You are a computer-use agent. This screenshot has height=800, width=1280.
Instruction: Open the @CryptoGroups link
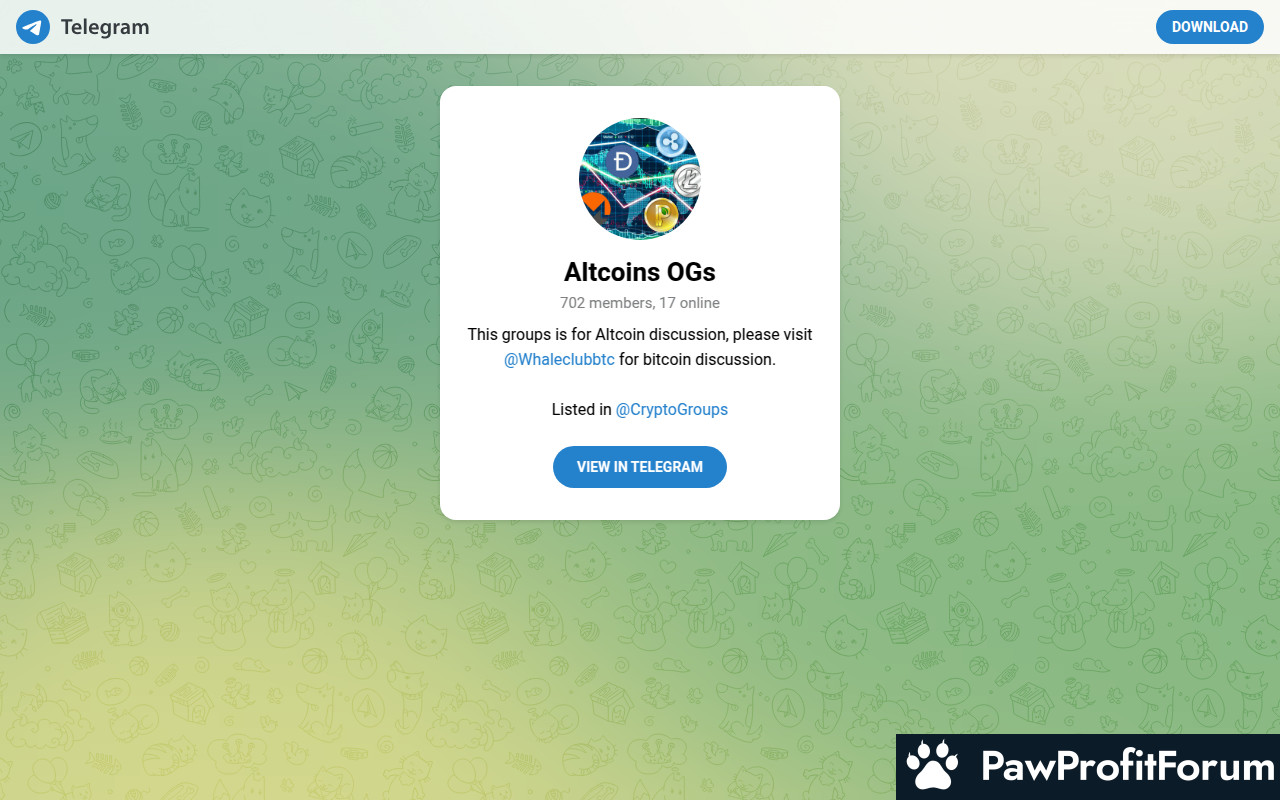tap(672, 409)
